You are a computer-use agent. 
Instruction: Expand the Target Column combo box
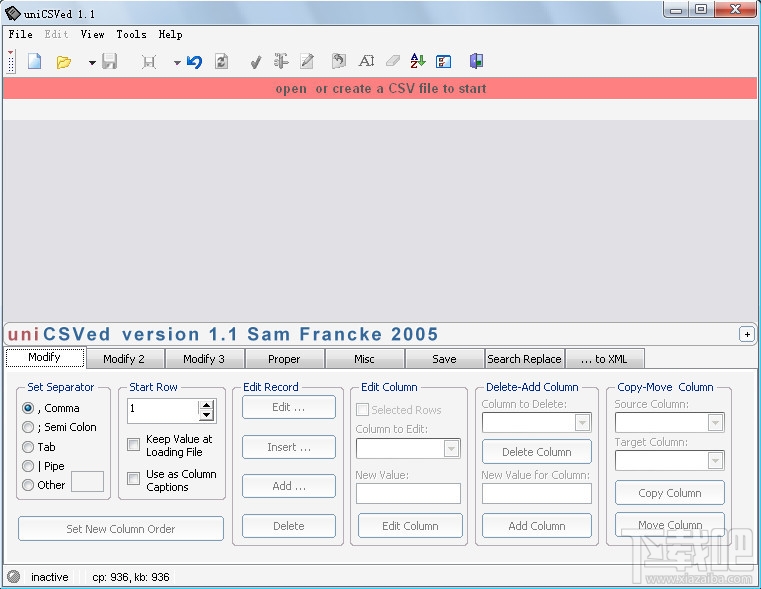pyautogui.click(x=715, y=461)
